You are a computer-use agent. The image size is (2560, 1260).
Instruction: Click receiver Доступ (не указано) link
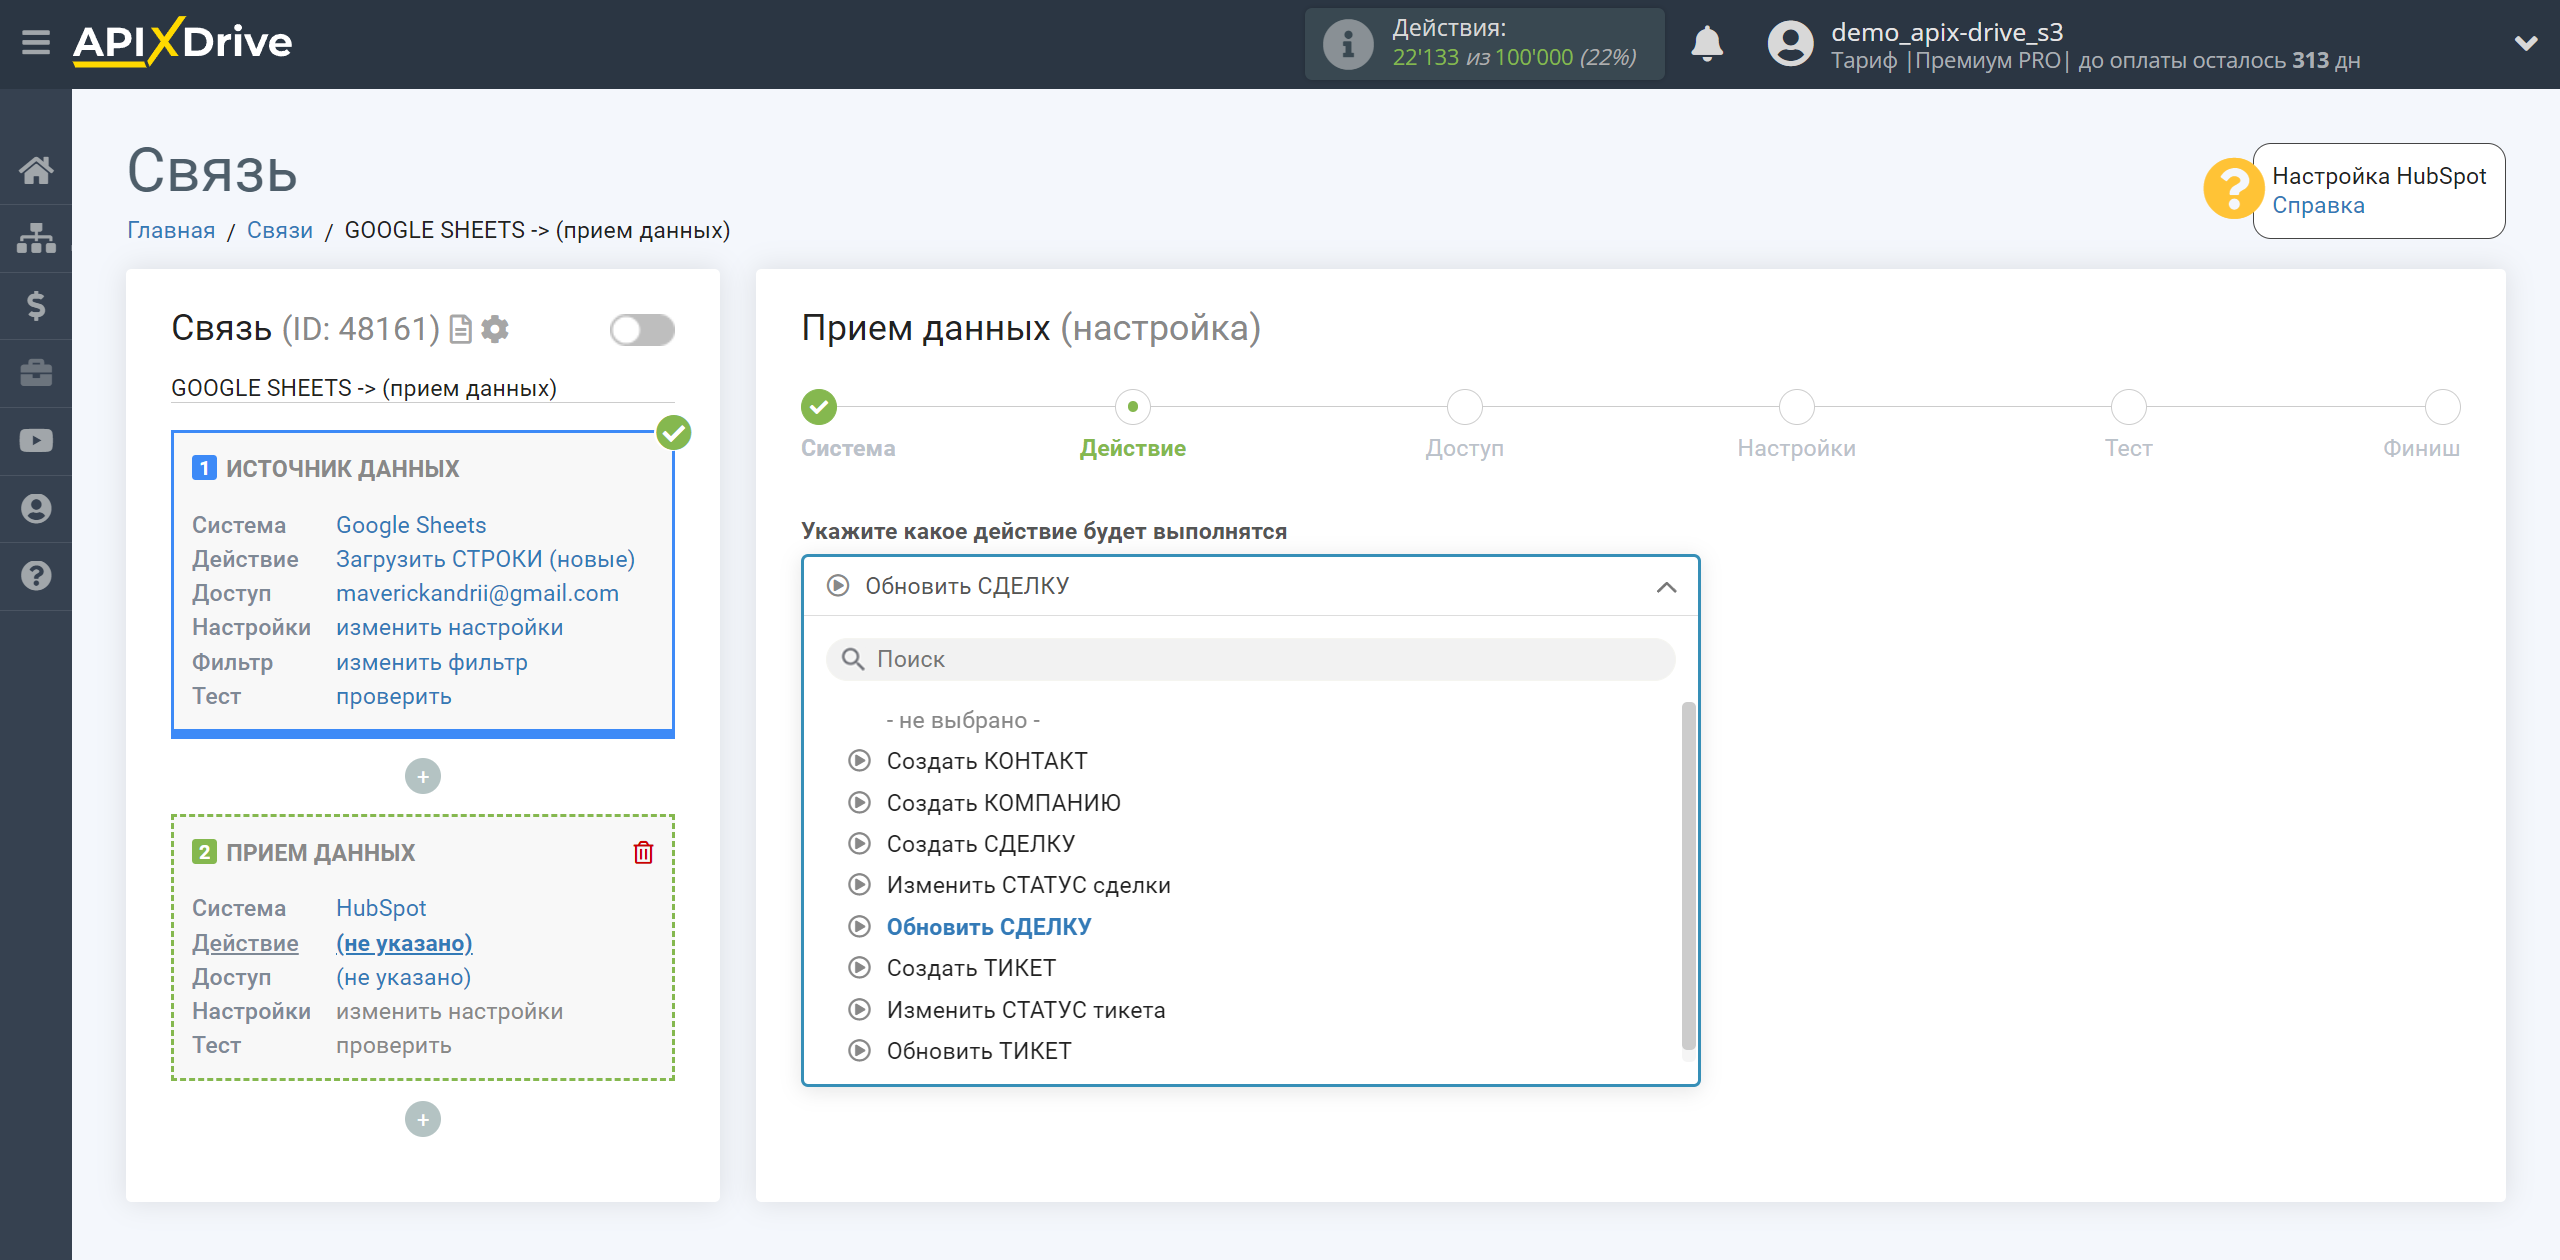point(403,977)
